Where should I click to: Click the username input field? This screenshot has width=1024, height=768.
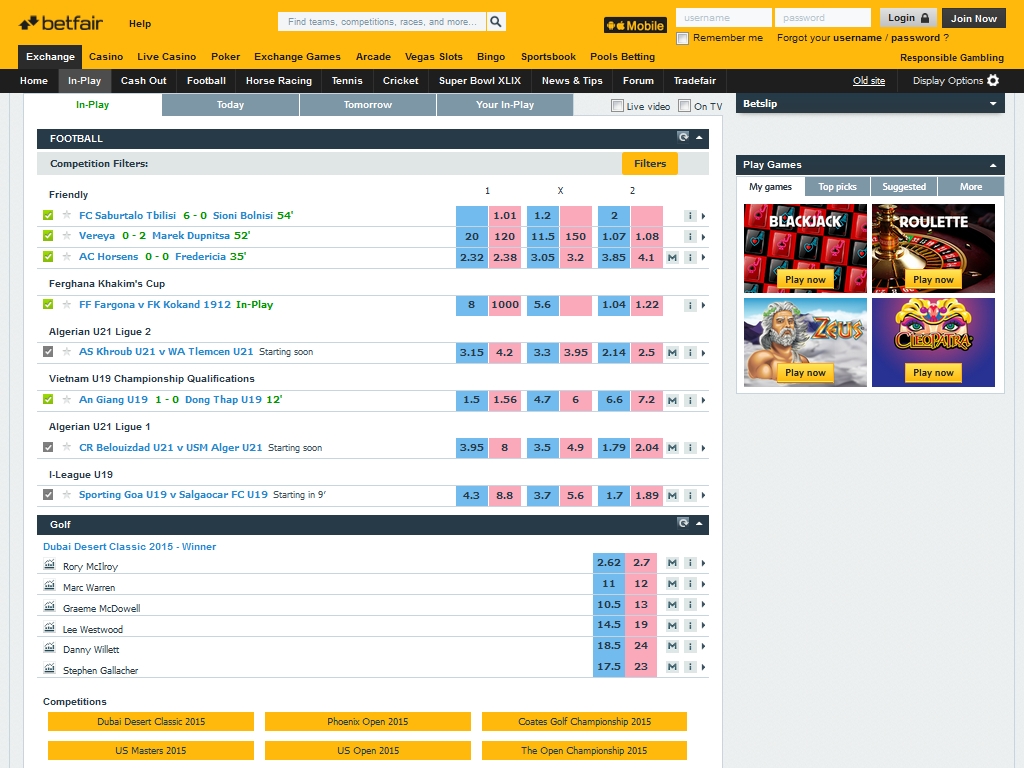click(723, 18)
